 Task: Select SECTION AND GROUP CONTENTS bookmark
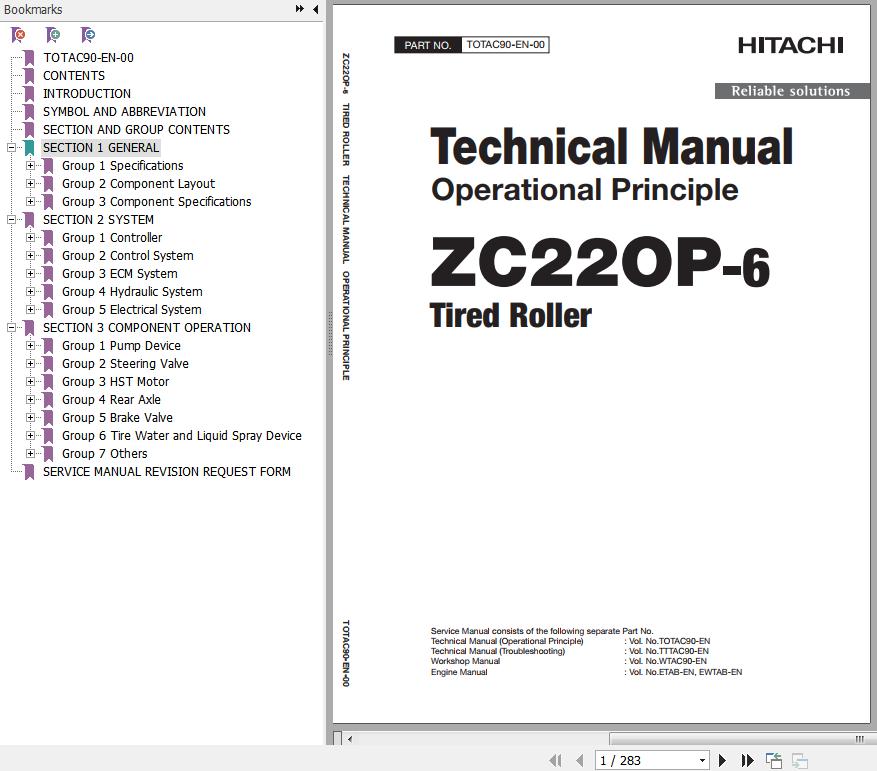(136, 129)
